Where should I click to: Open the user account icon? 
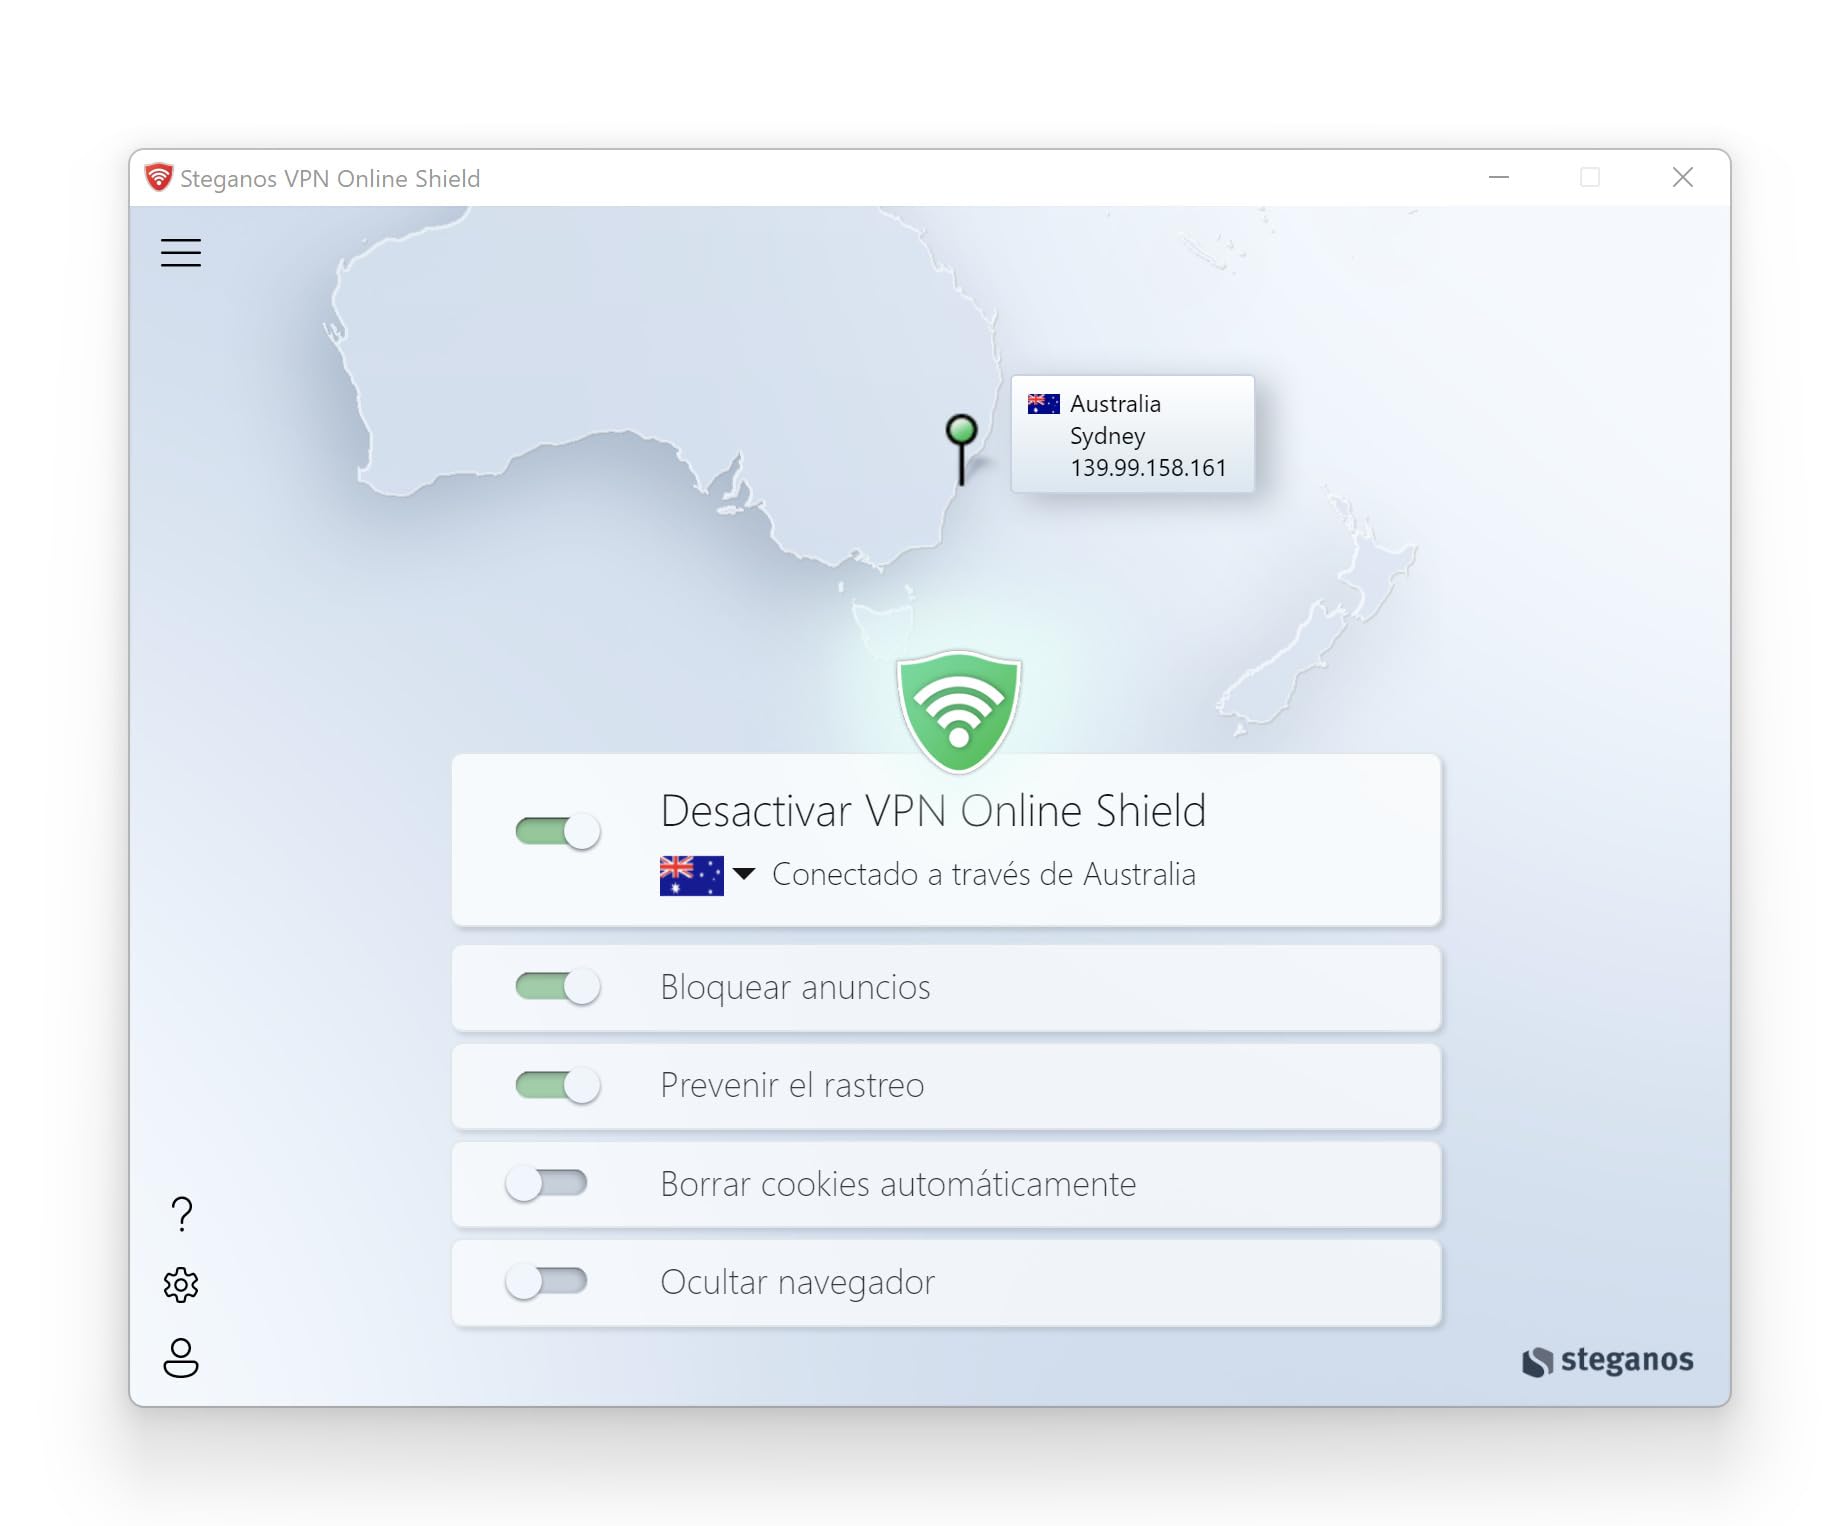[181, 1358]
